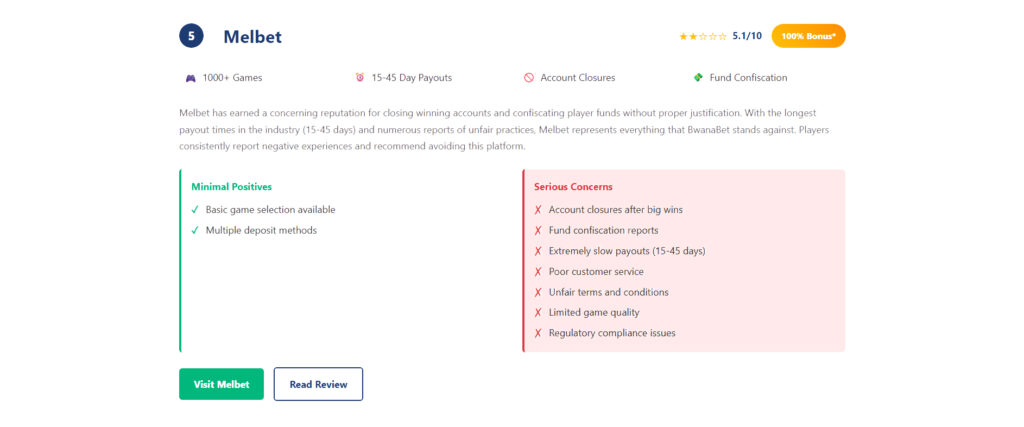Click the alarm clock icon beside 15-45 Day Payouts

(x=360, y=78)
